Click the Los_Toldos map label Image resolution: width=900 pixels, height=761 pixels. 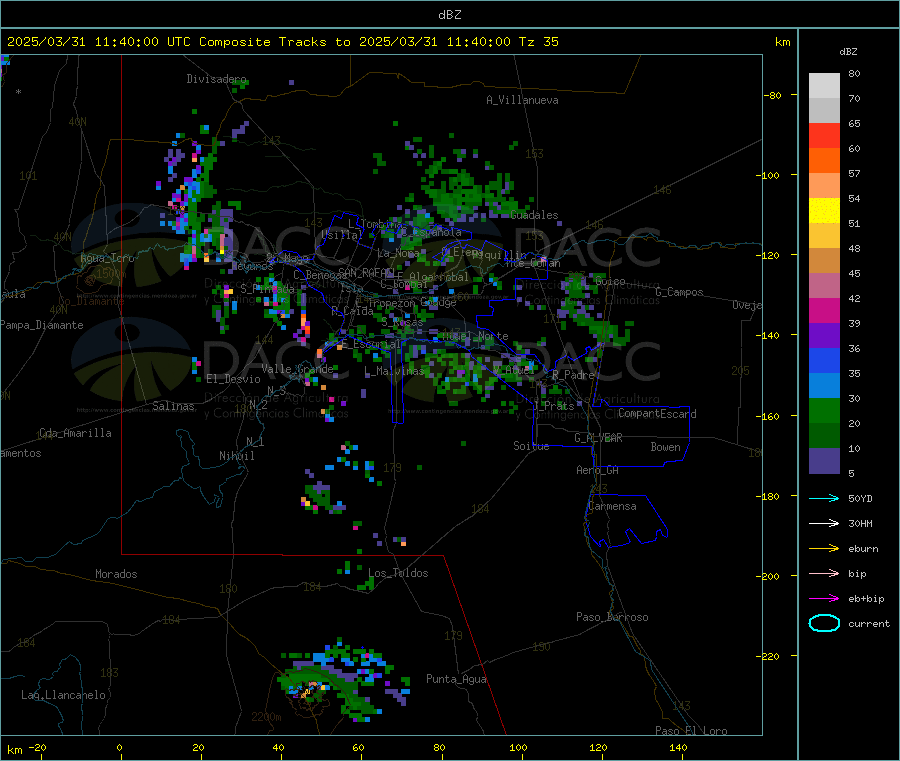(398, 573)
